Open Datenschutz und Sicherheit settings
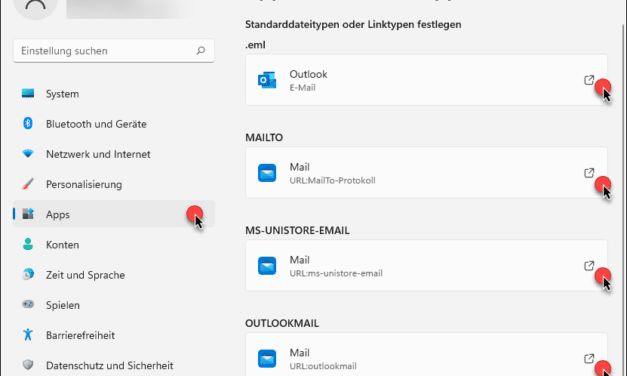The height and width of the screenshot is (376, 627). pos(114,365)
